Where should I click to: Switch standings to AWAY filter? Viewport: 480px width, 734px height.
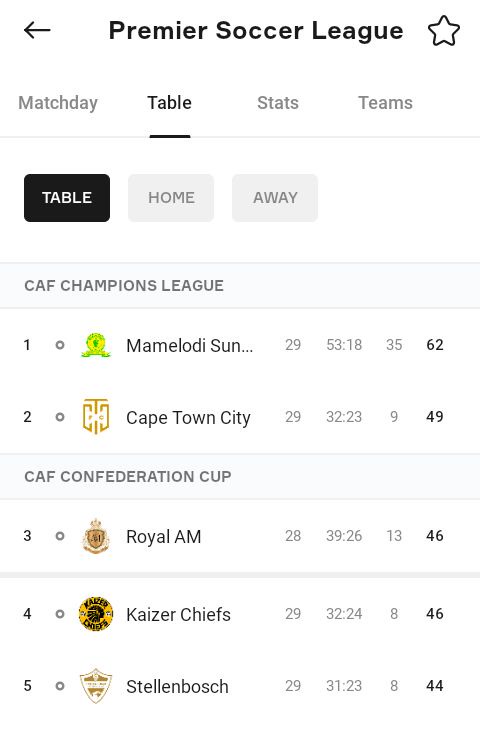point(275,198)
